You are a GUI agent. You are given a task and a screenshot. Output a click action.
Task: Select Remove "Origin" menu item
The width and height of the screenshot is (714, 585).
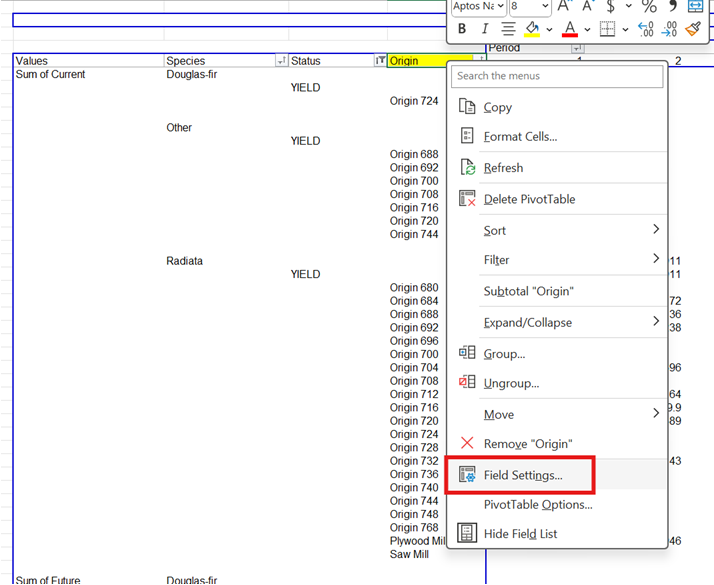point(557,443)
